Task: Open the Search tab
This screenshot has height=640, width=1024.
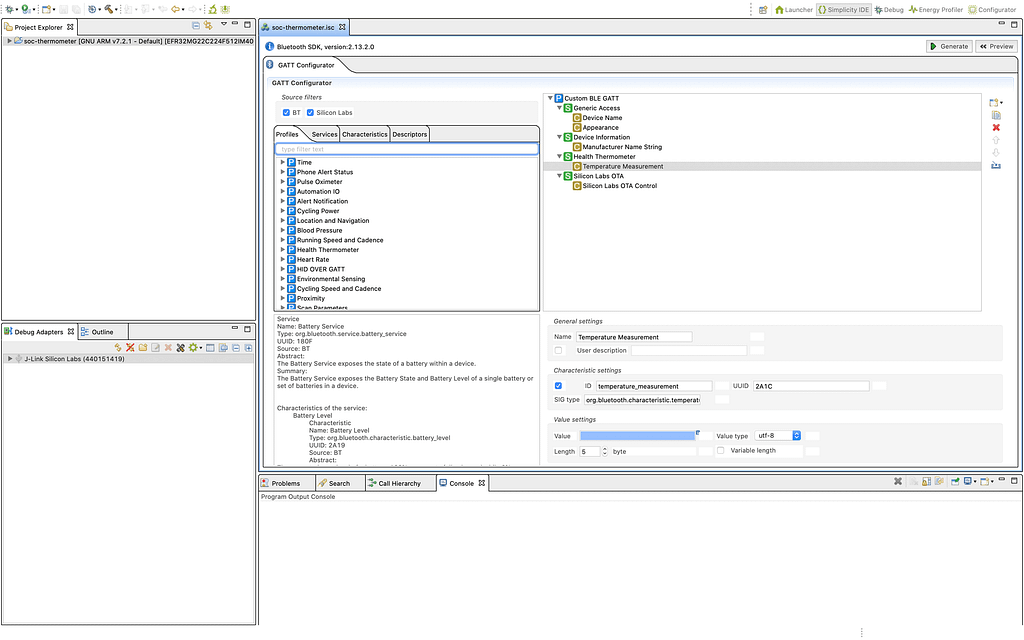Action: click(339, 483)
